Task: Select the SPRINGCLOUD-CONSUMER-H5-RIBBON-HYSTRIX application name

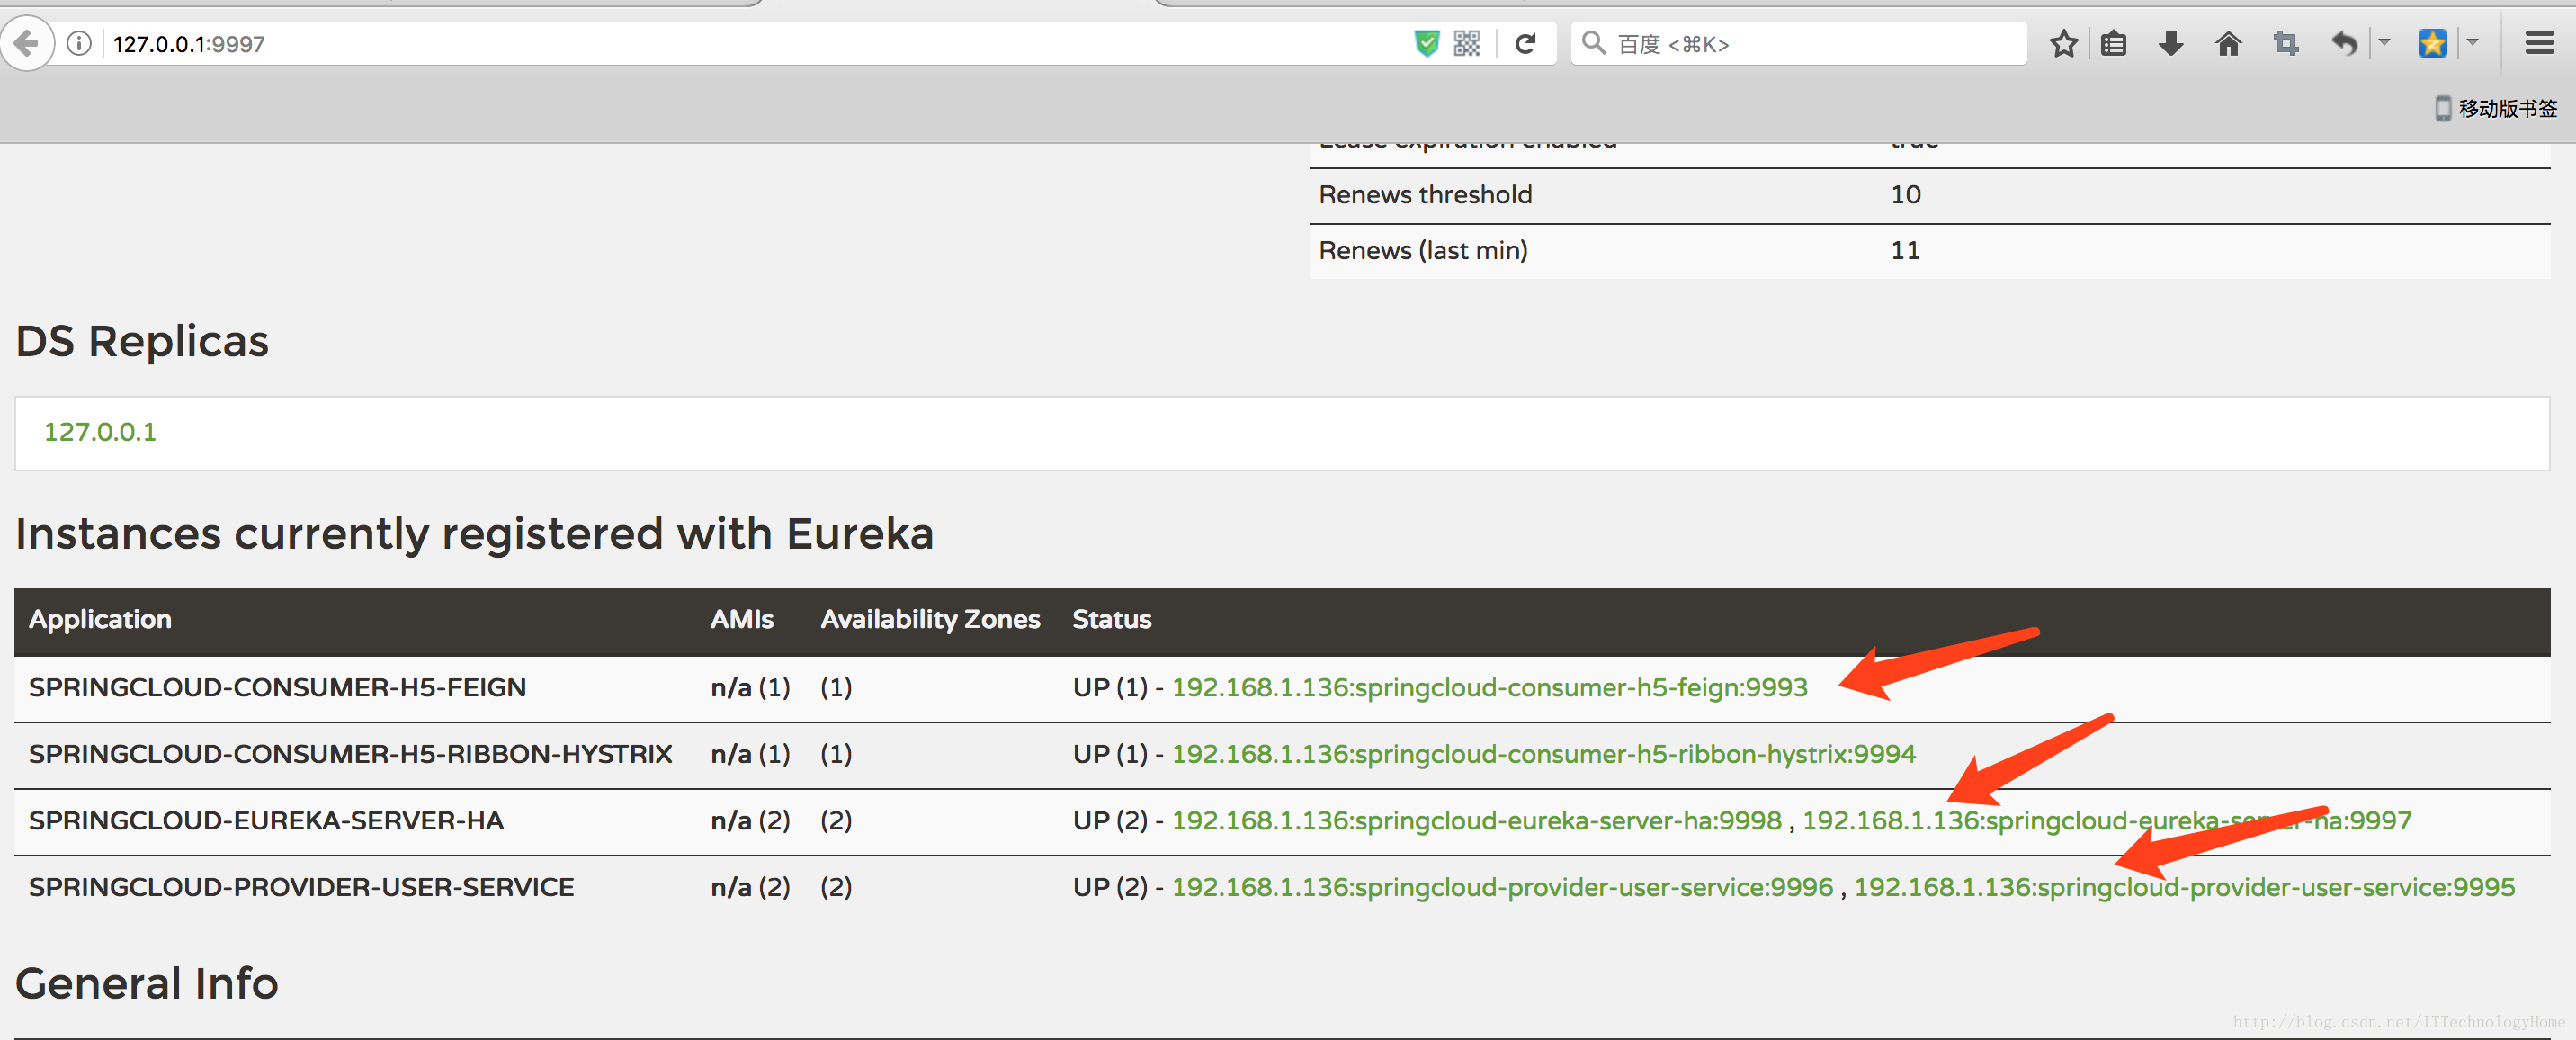Action: pyautogui.click(x=350, y=754)
